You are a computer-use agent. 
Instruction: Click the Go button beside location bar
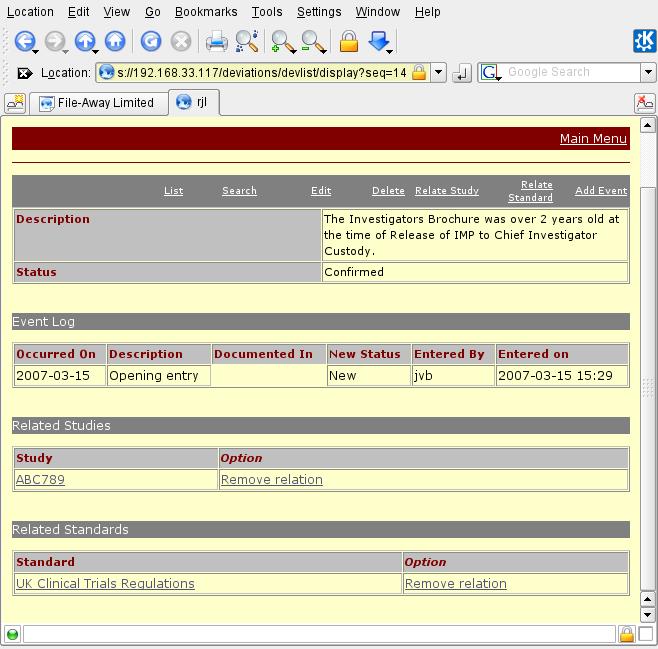point(462,73)
